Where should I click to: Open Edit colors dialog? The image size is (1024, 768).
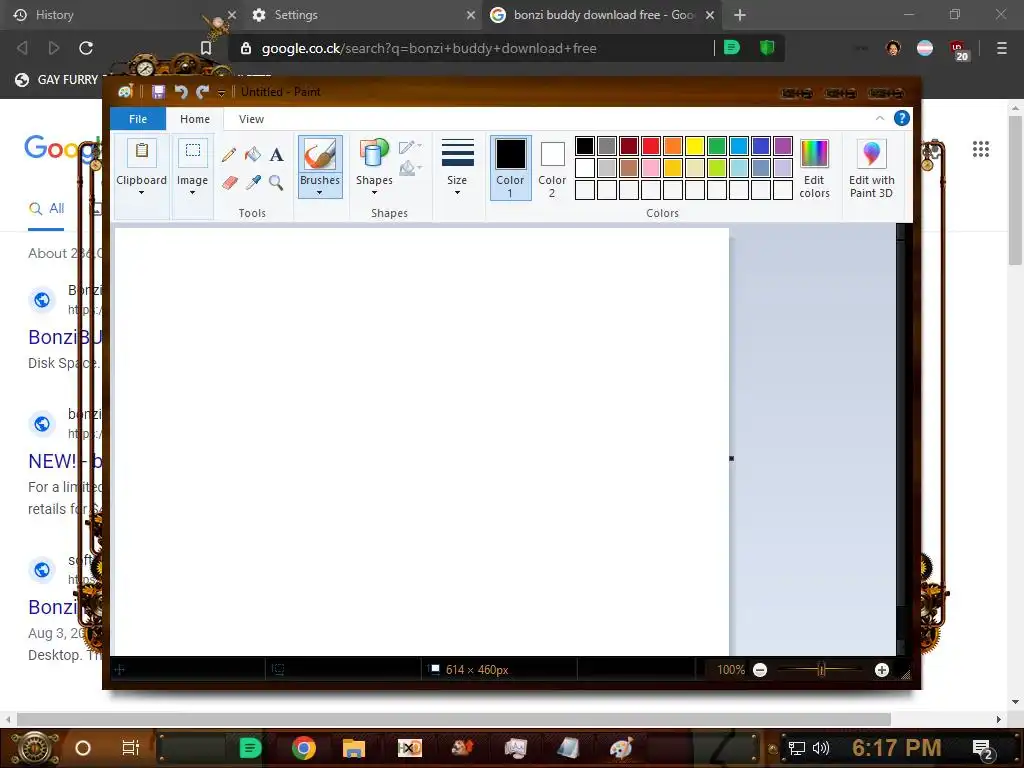pos(814,168)
